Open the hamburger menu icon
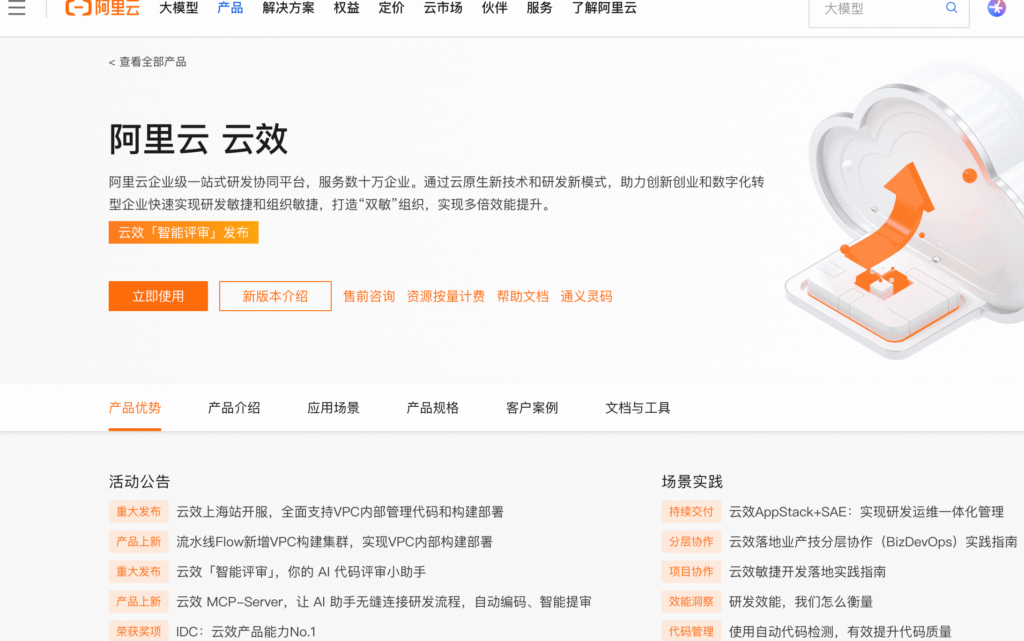 coord(17,8)
